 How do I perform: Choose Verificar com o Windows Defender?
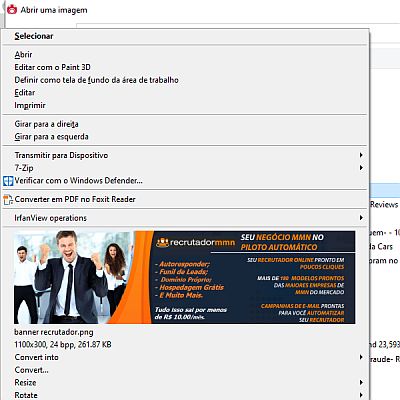[x=78, y=181]
